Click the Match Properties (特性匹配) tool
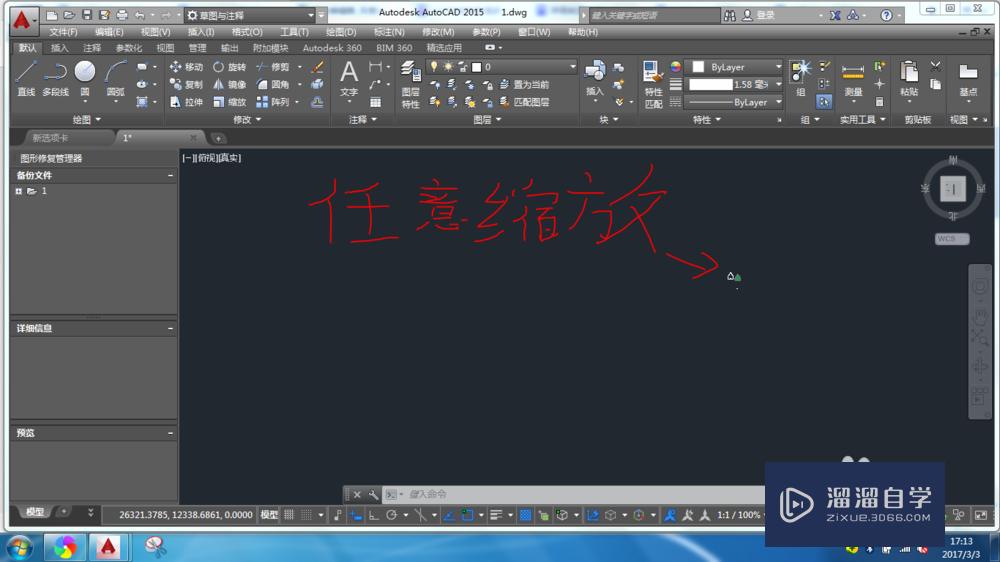The width and height of the screenshot is (1000, 562). point(653,84)
